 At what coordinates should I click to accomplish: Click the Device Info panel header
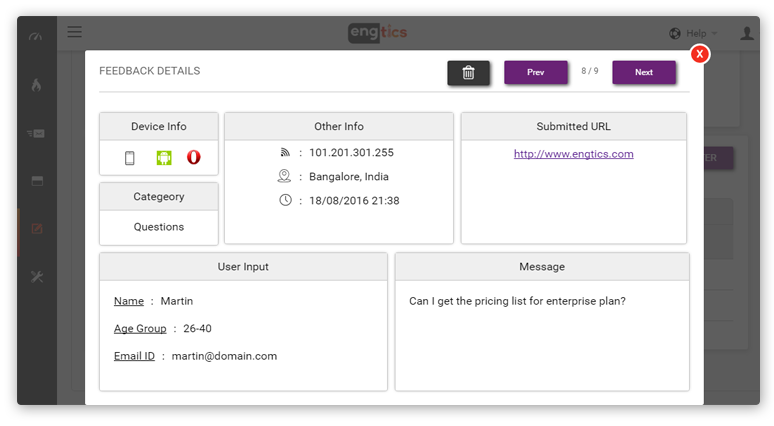click(x=159, y=126)
